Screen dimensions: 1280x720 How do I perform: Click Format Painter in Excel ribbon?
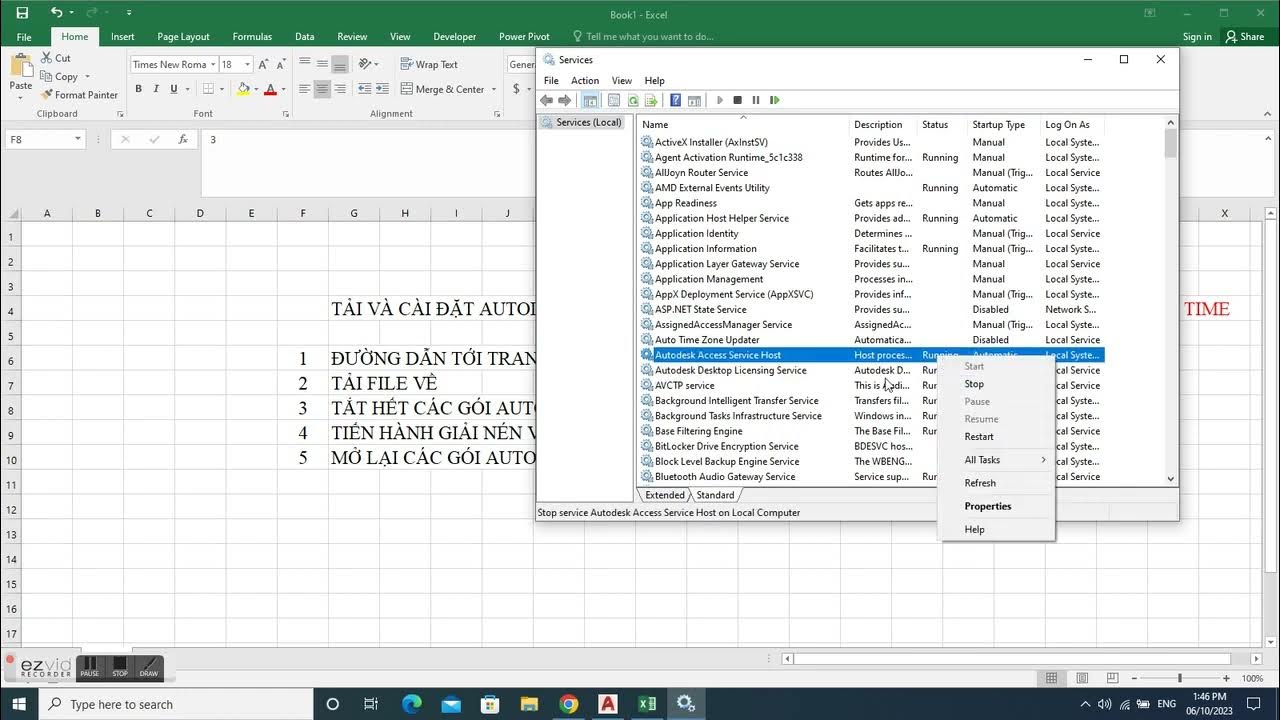[x=79, y=95]
